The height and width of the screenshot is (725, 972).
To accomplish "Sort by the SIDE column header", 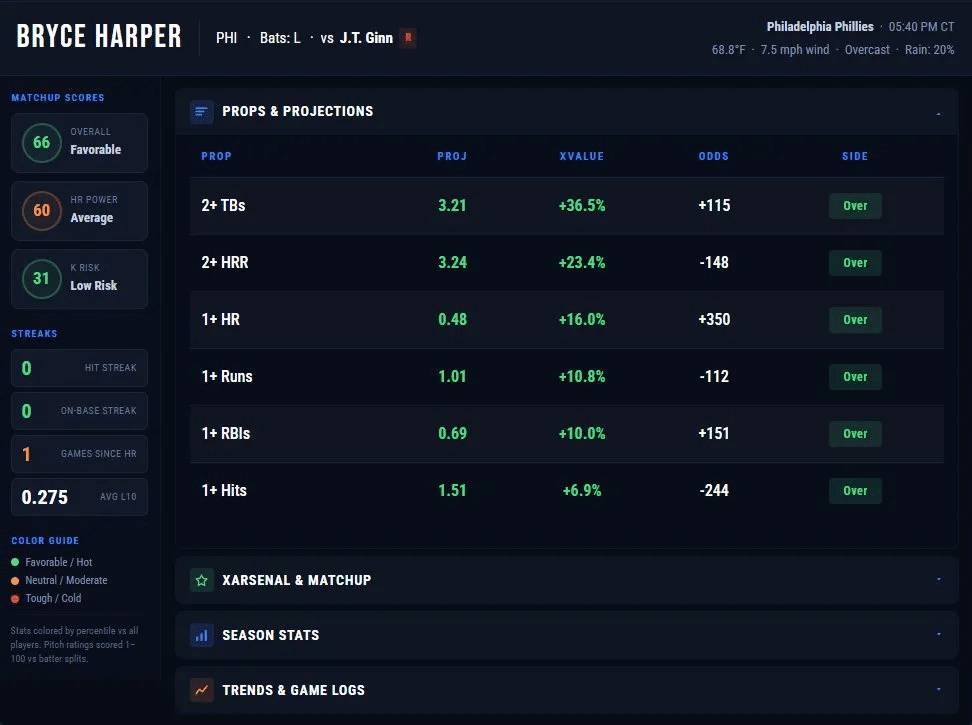I will [855, 156].
